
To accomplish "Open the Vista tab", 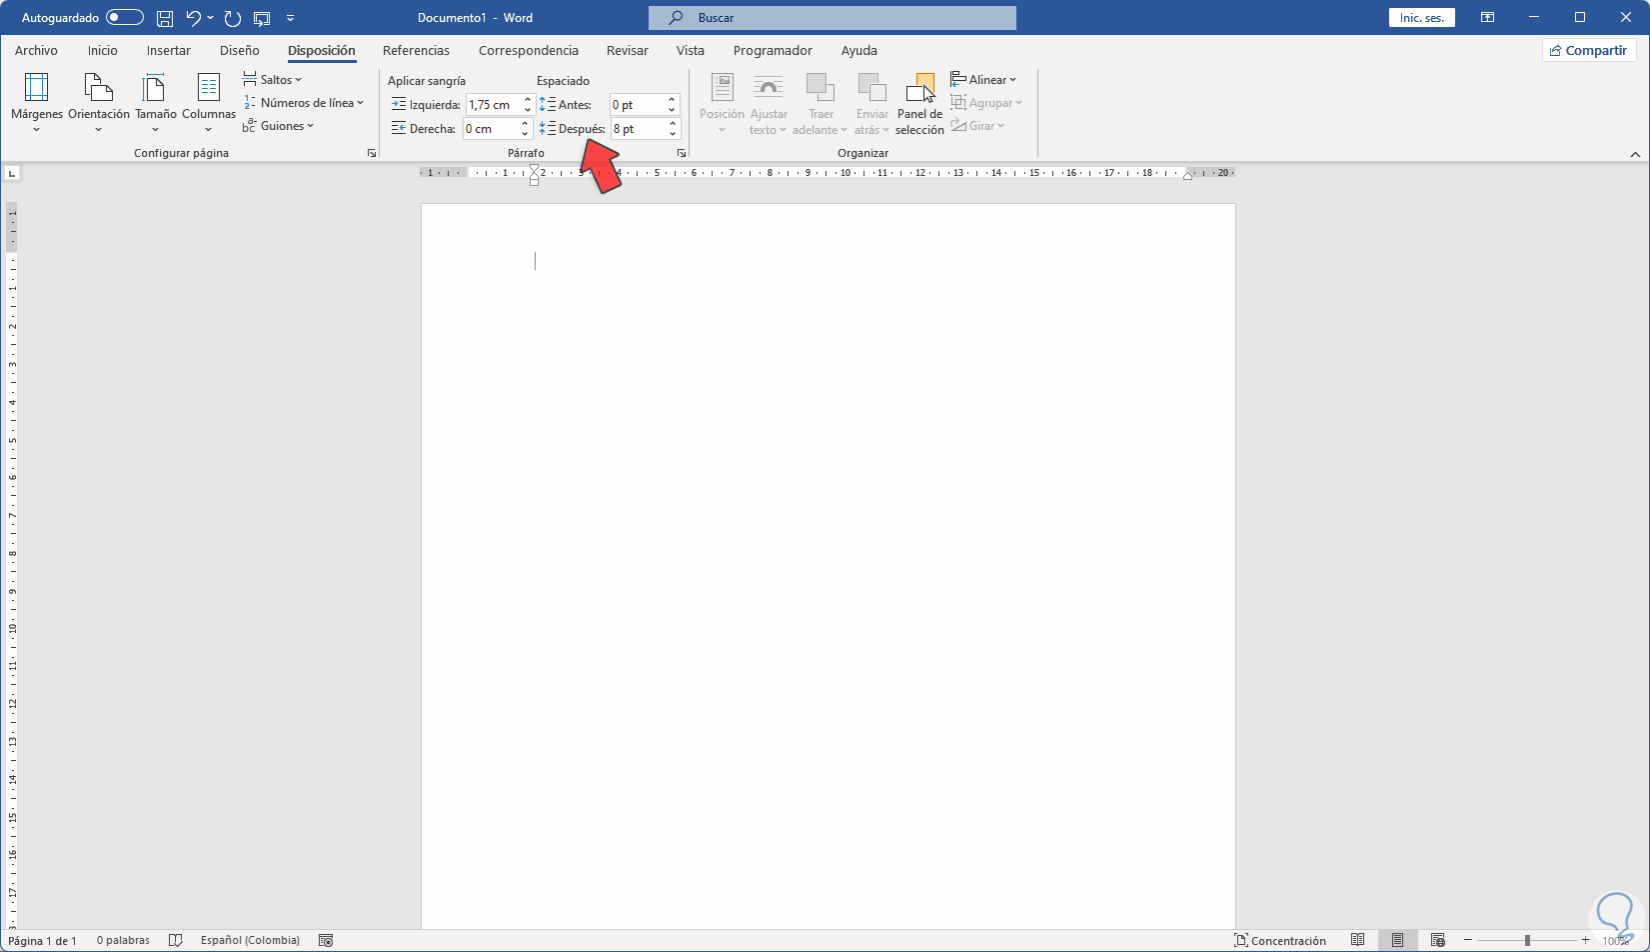I will coord(690,50).
